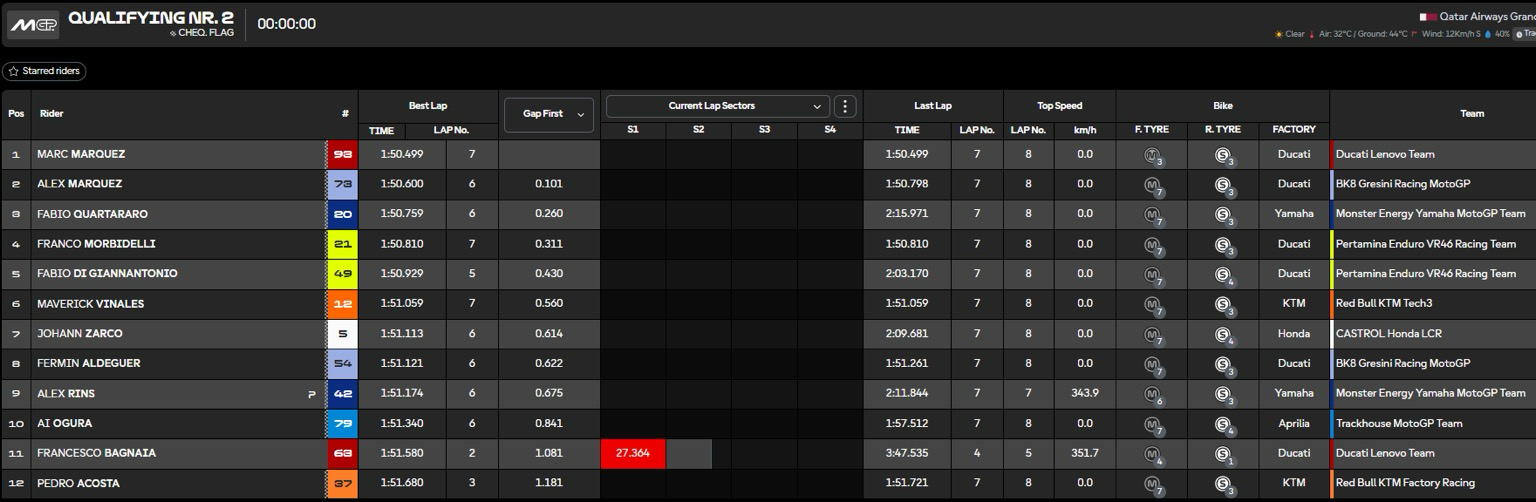Click Pedro Acosta's rear tyre icon
This screenshot has height=502, width=1536.
(x=1223, y=485)
